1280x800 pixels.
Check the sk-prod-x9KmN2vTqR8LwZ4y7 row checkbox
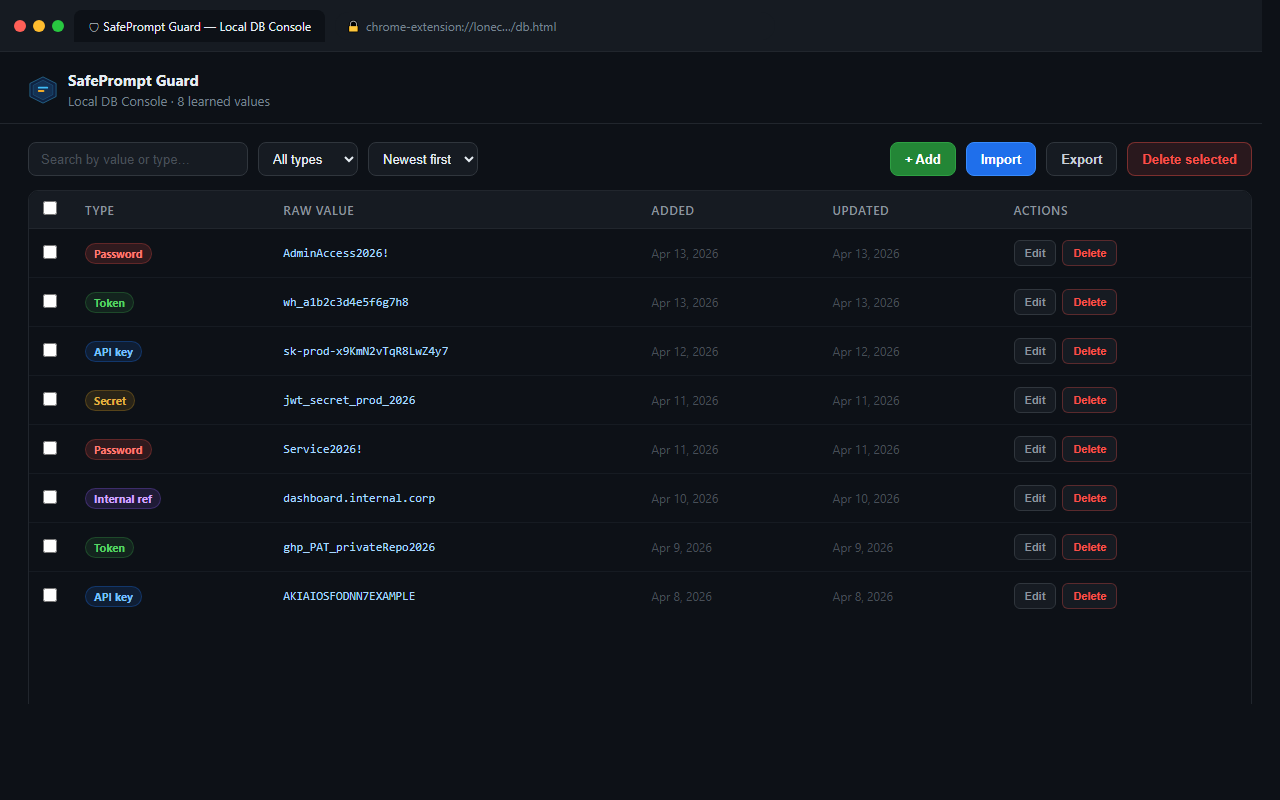coord(50,350)
